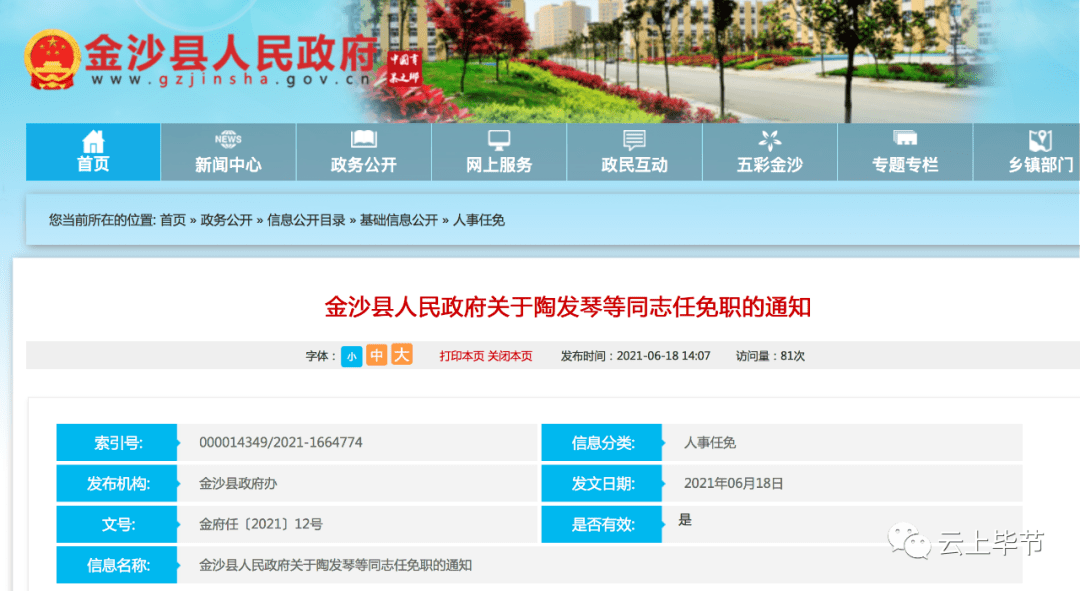
Task: Click the 发文日期 label cell
Action: click(602, 484)
